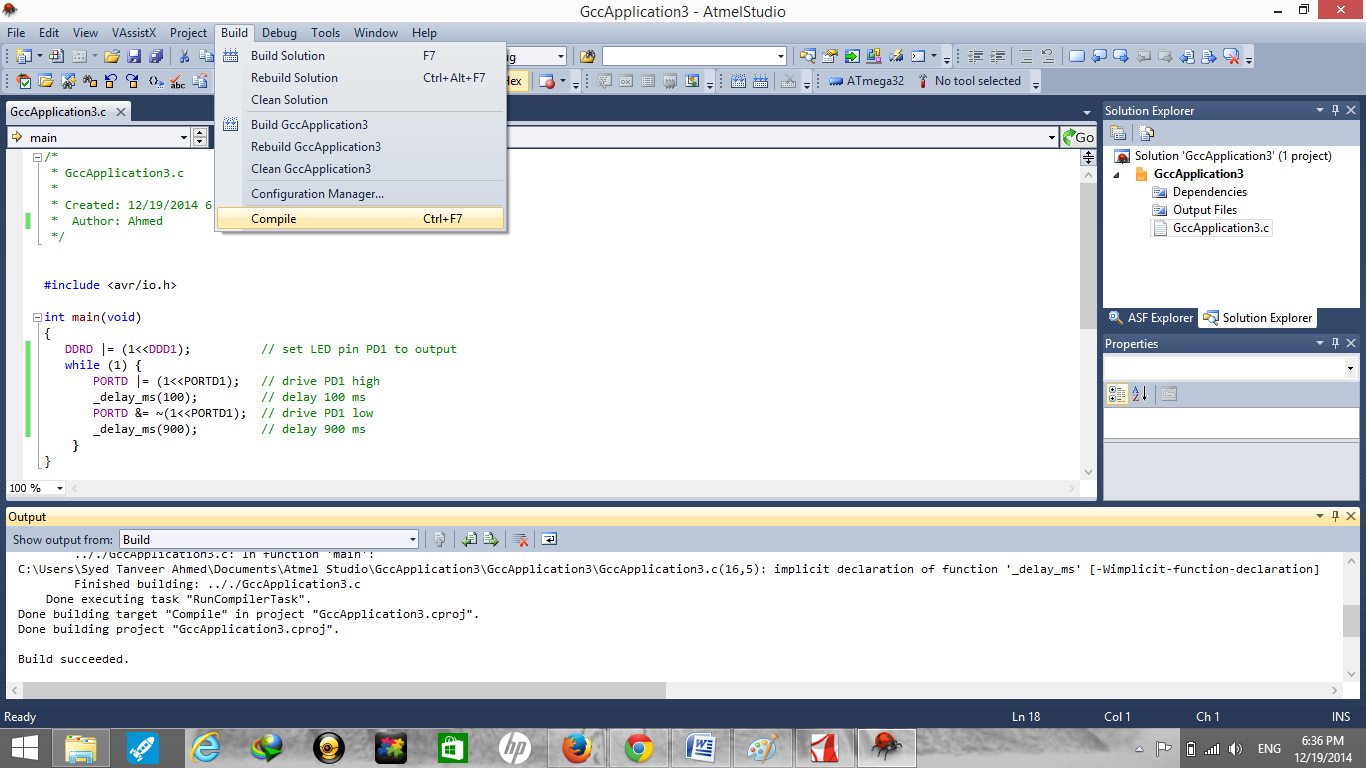Collapse the header comment outline

click(37, 157)
